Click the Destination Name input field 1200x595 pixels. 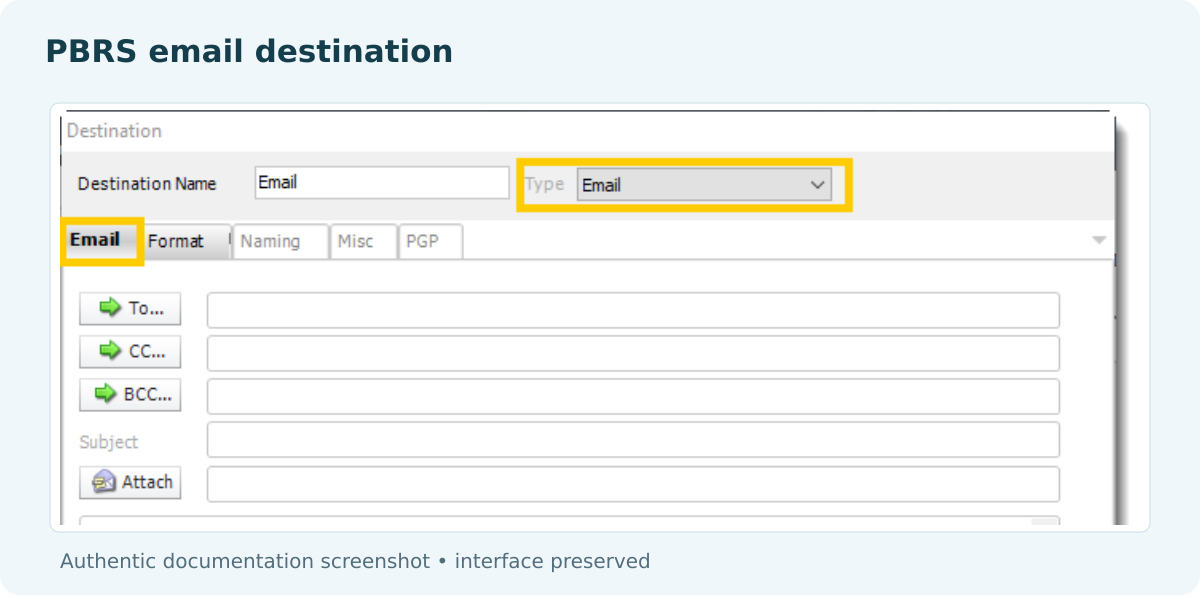click(382, 183)
